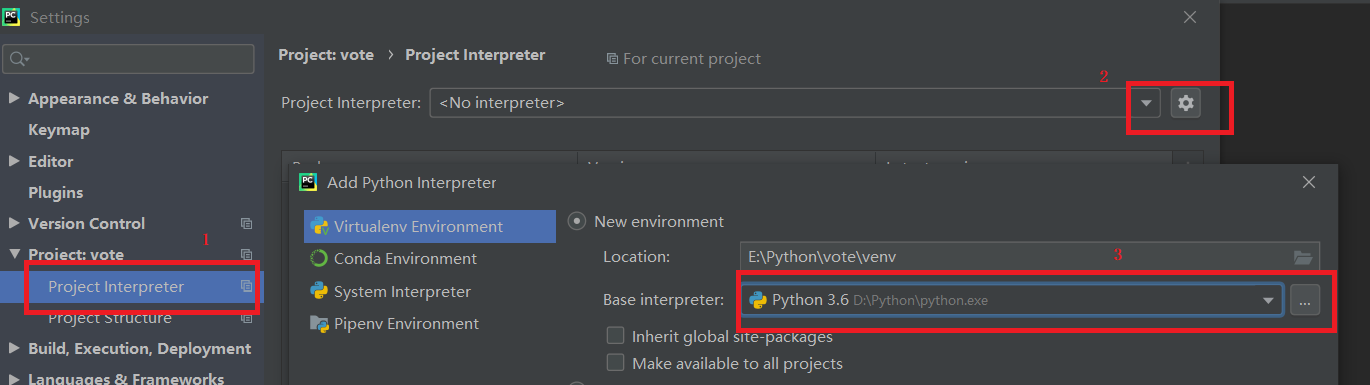Viewport: 1370px width, 385px height.
Task: Select the New environment radio button
Action: pyautogui.click(x=577, y=221)
